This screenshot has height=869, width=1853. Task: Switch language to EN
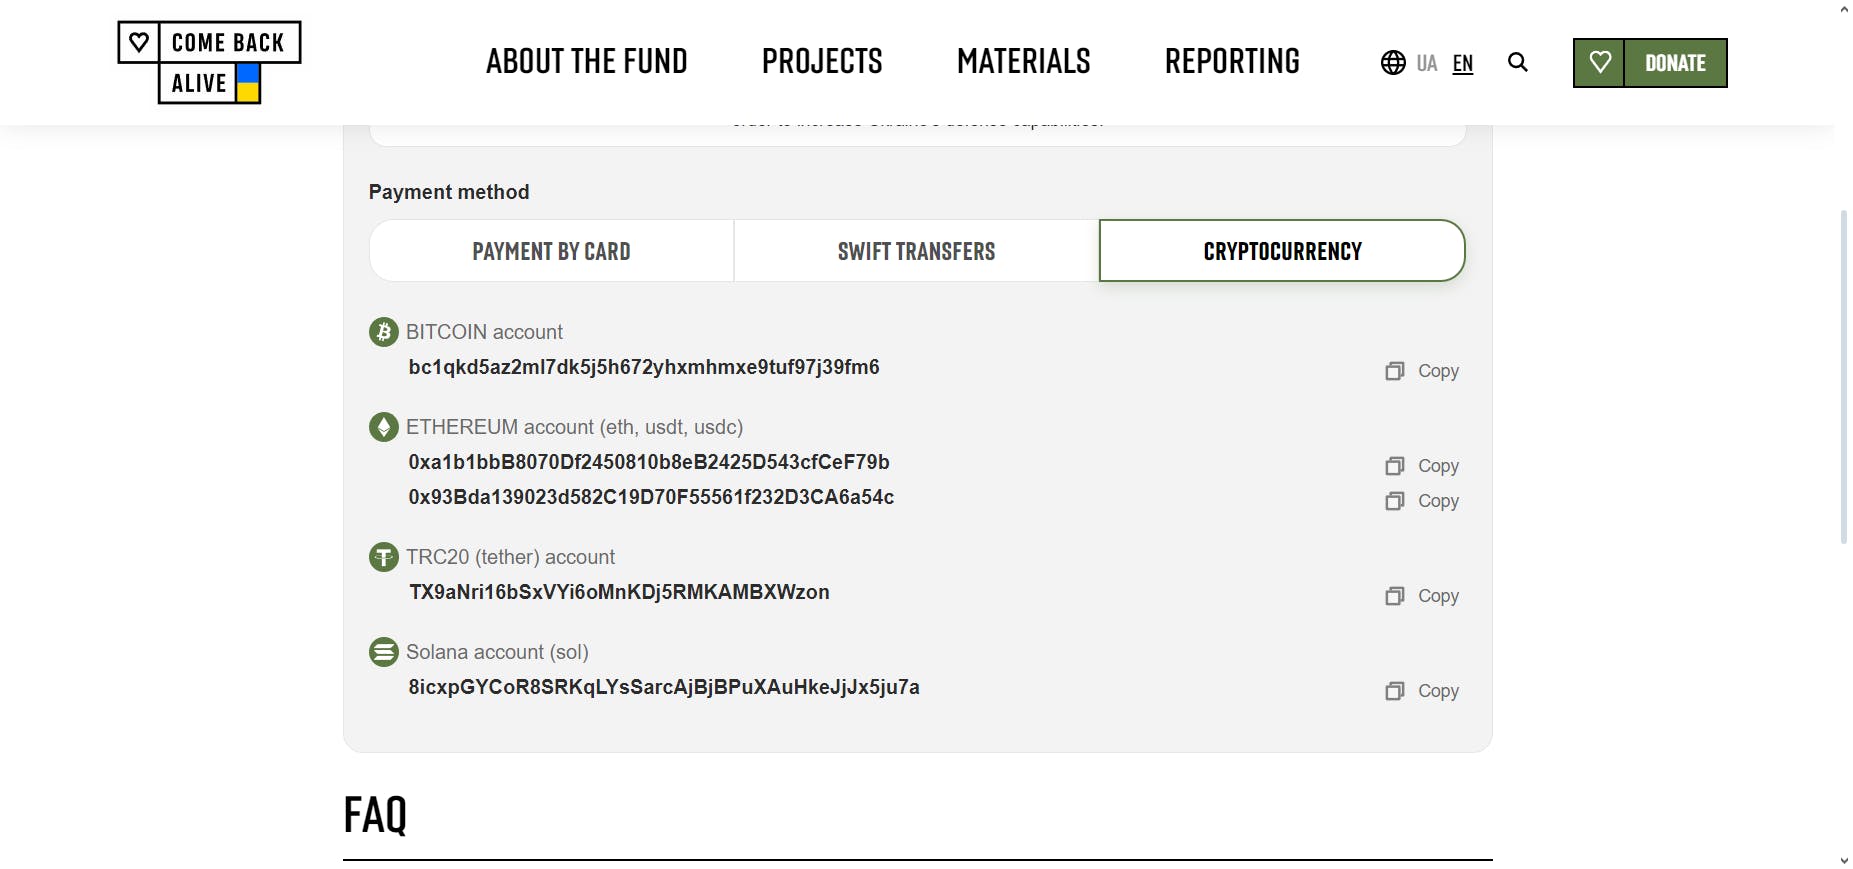coord(1463,64)
